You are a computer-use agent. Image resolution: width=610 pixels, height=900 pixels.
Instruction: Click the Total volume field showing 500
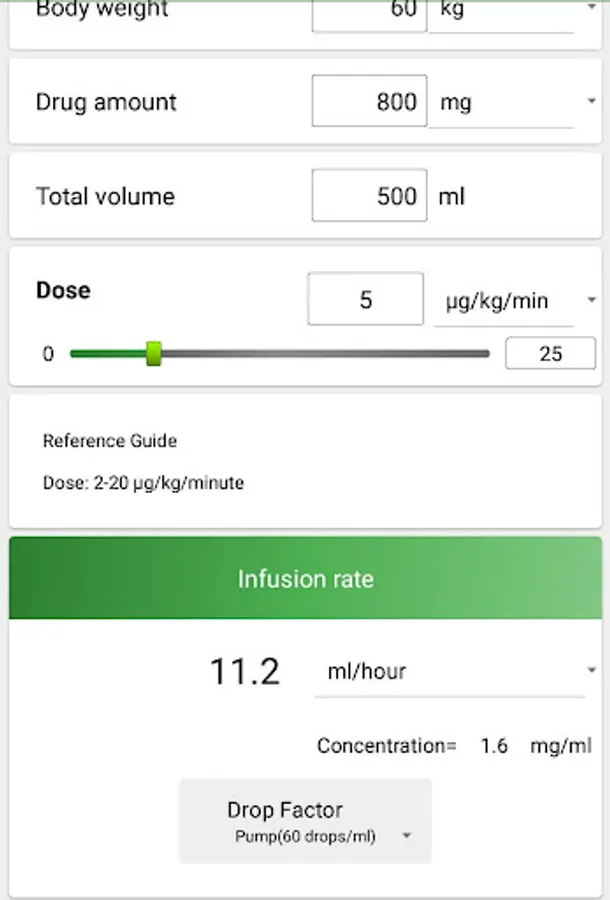coord(369,196)
